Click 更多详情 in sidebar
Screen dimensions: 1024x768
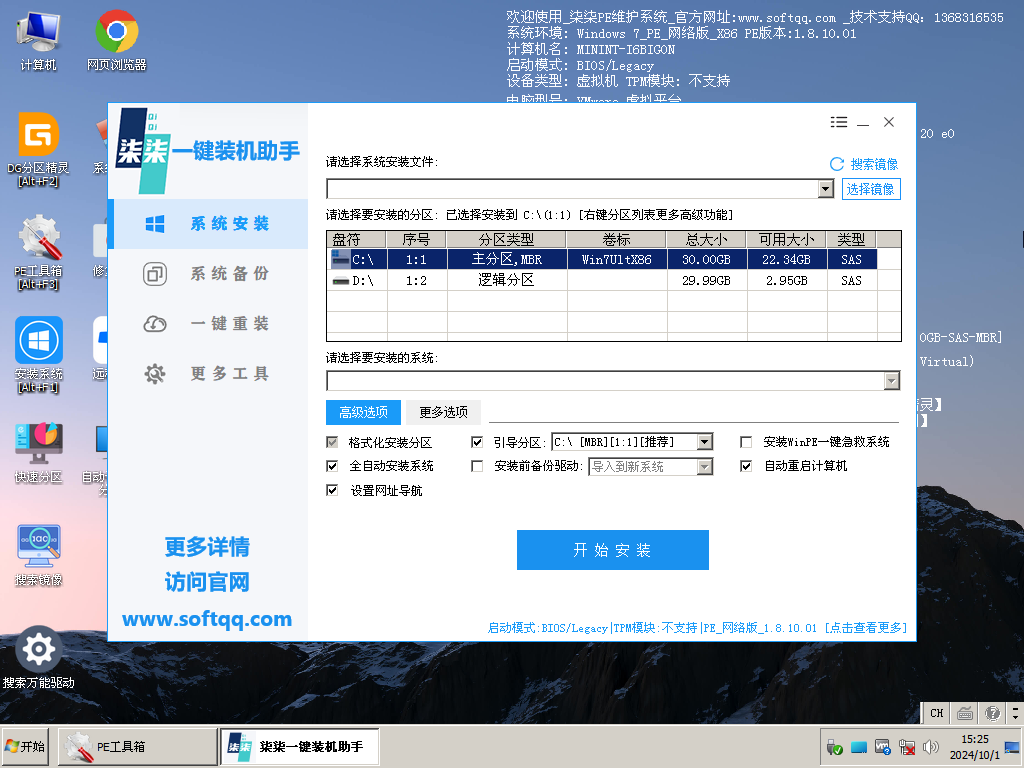(207, 547)
